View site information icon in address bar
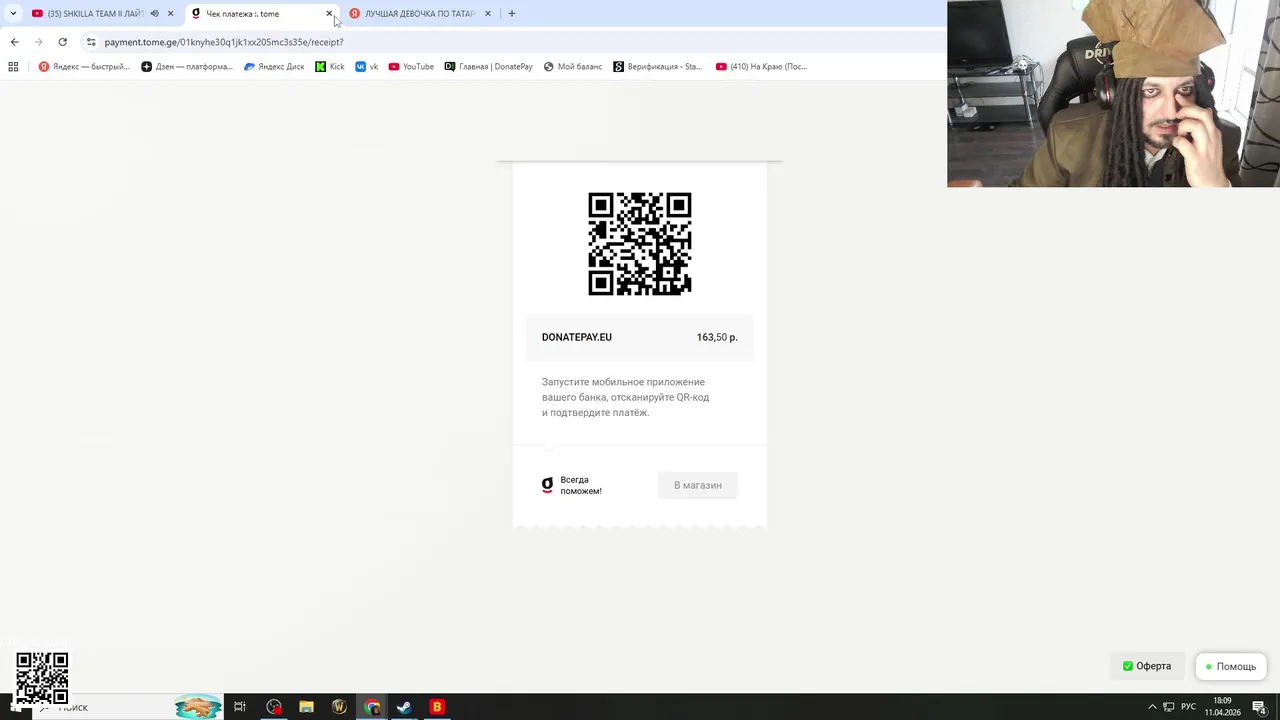This screenshot has height=720, width=1280. coord(91,42)
